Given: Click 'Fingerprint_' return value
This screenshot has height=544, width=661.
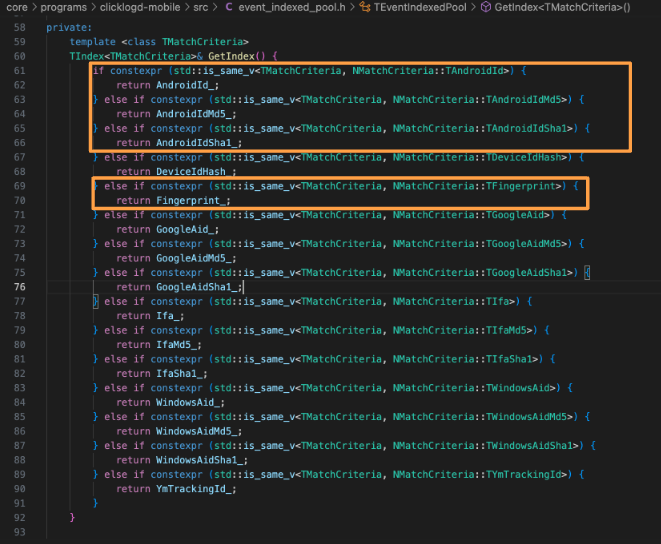Looking at the screenshot, I should tap(191, 200).
